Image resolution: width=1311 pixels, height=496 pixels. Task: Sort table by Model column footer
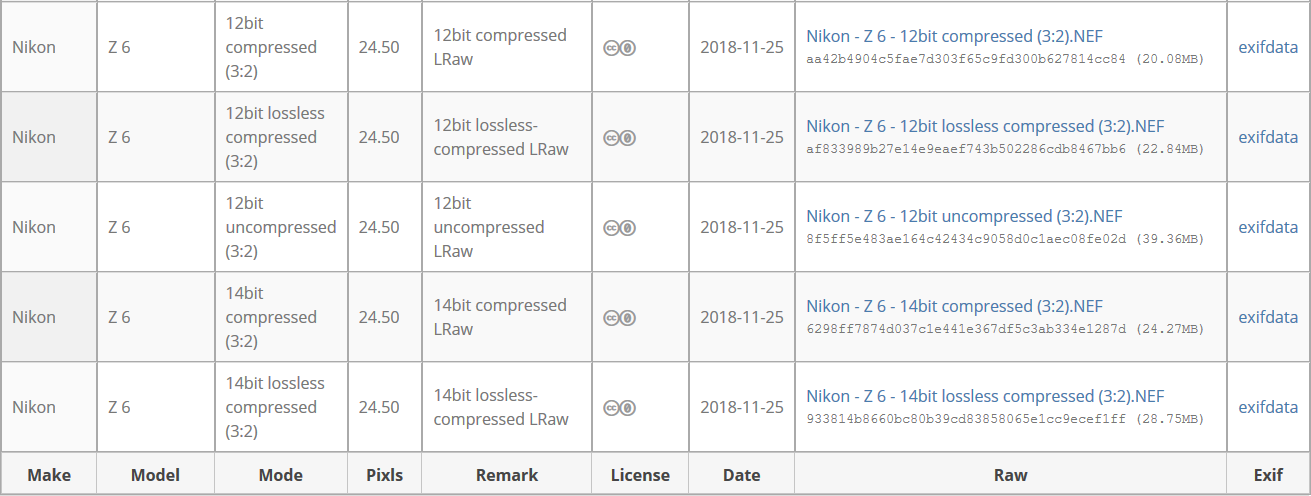click(x=155, y=475)
